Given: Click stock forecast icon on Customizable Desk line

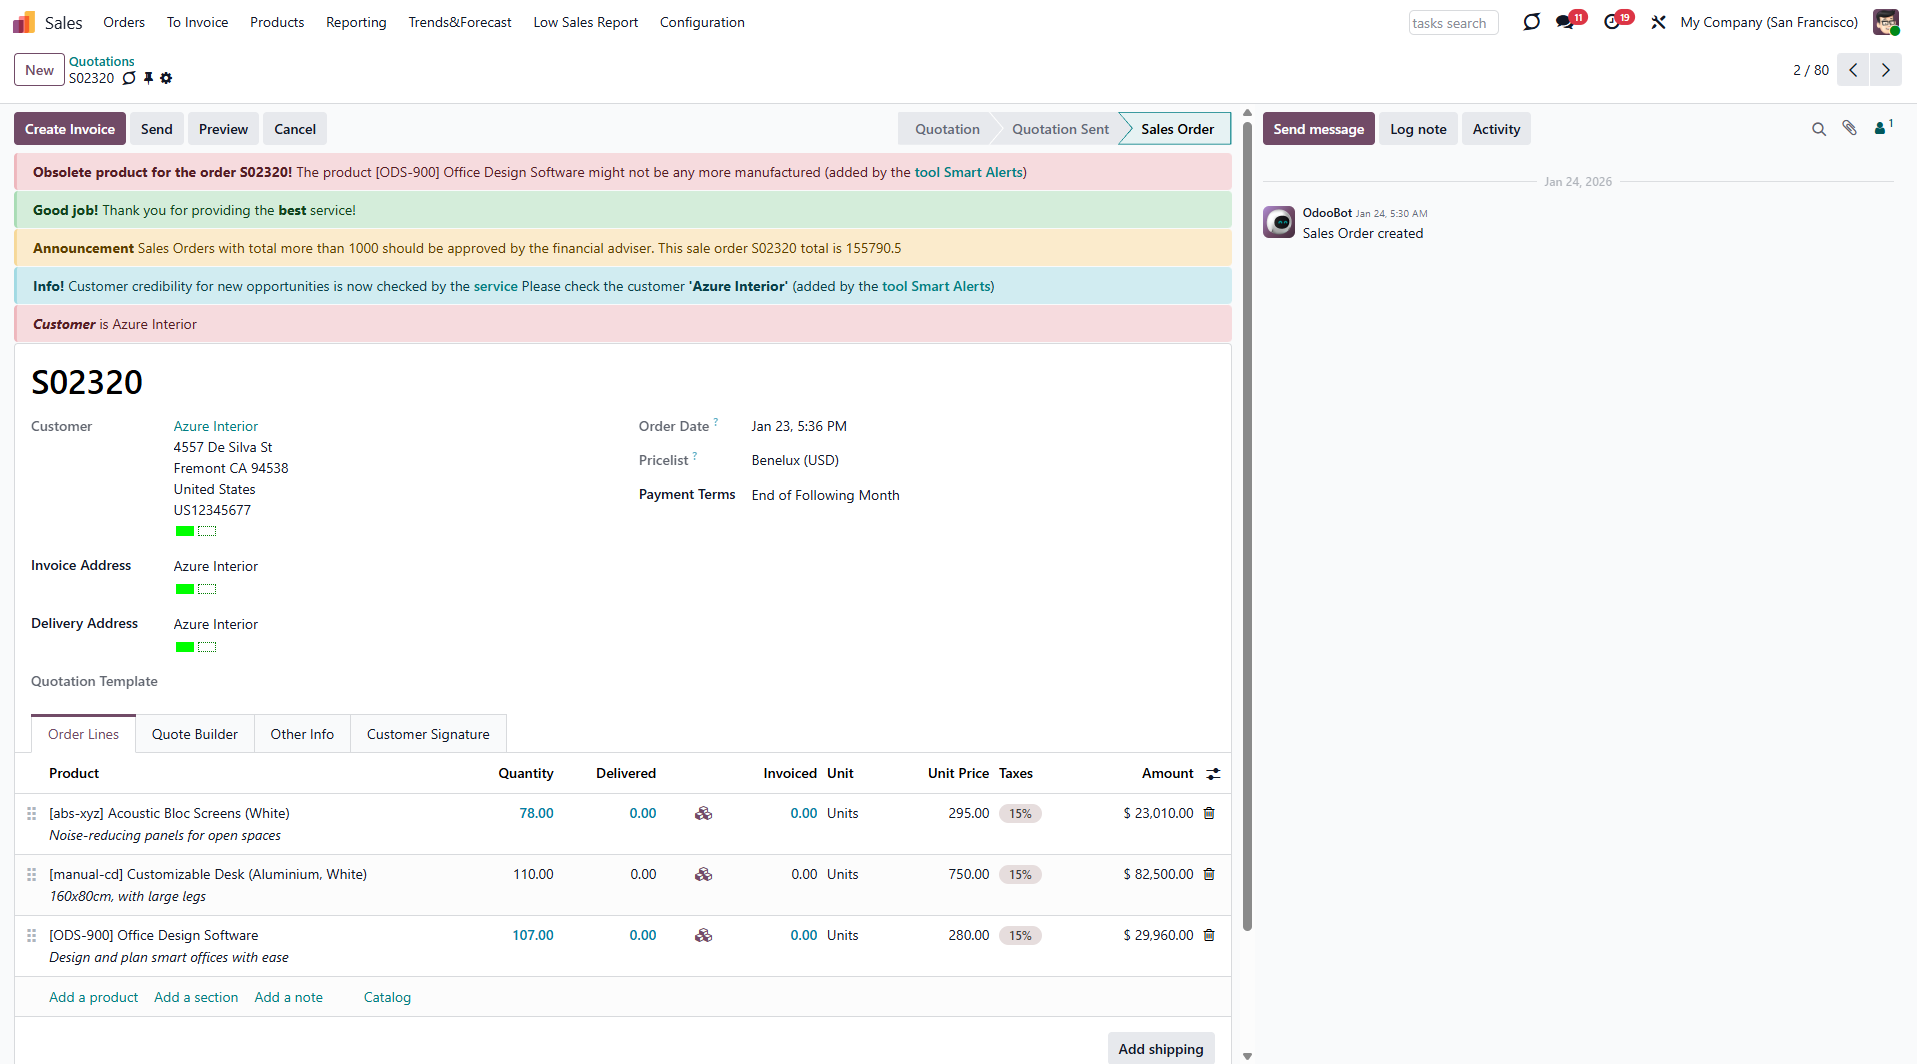Looking at the screenshot, I should tap(703, 874).
